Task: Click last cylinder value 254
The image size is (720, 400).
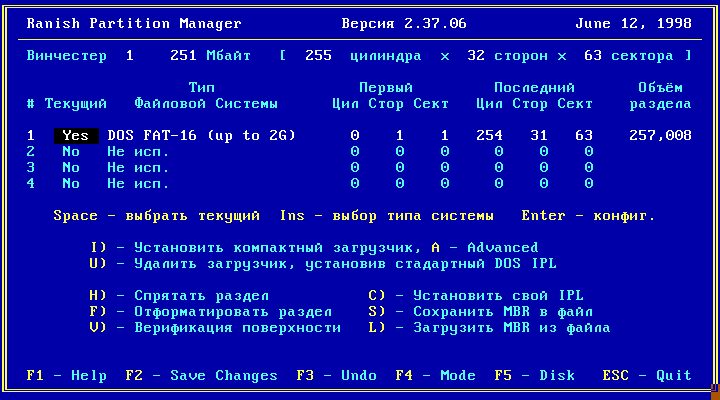Action: coord(489,135)
